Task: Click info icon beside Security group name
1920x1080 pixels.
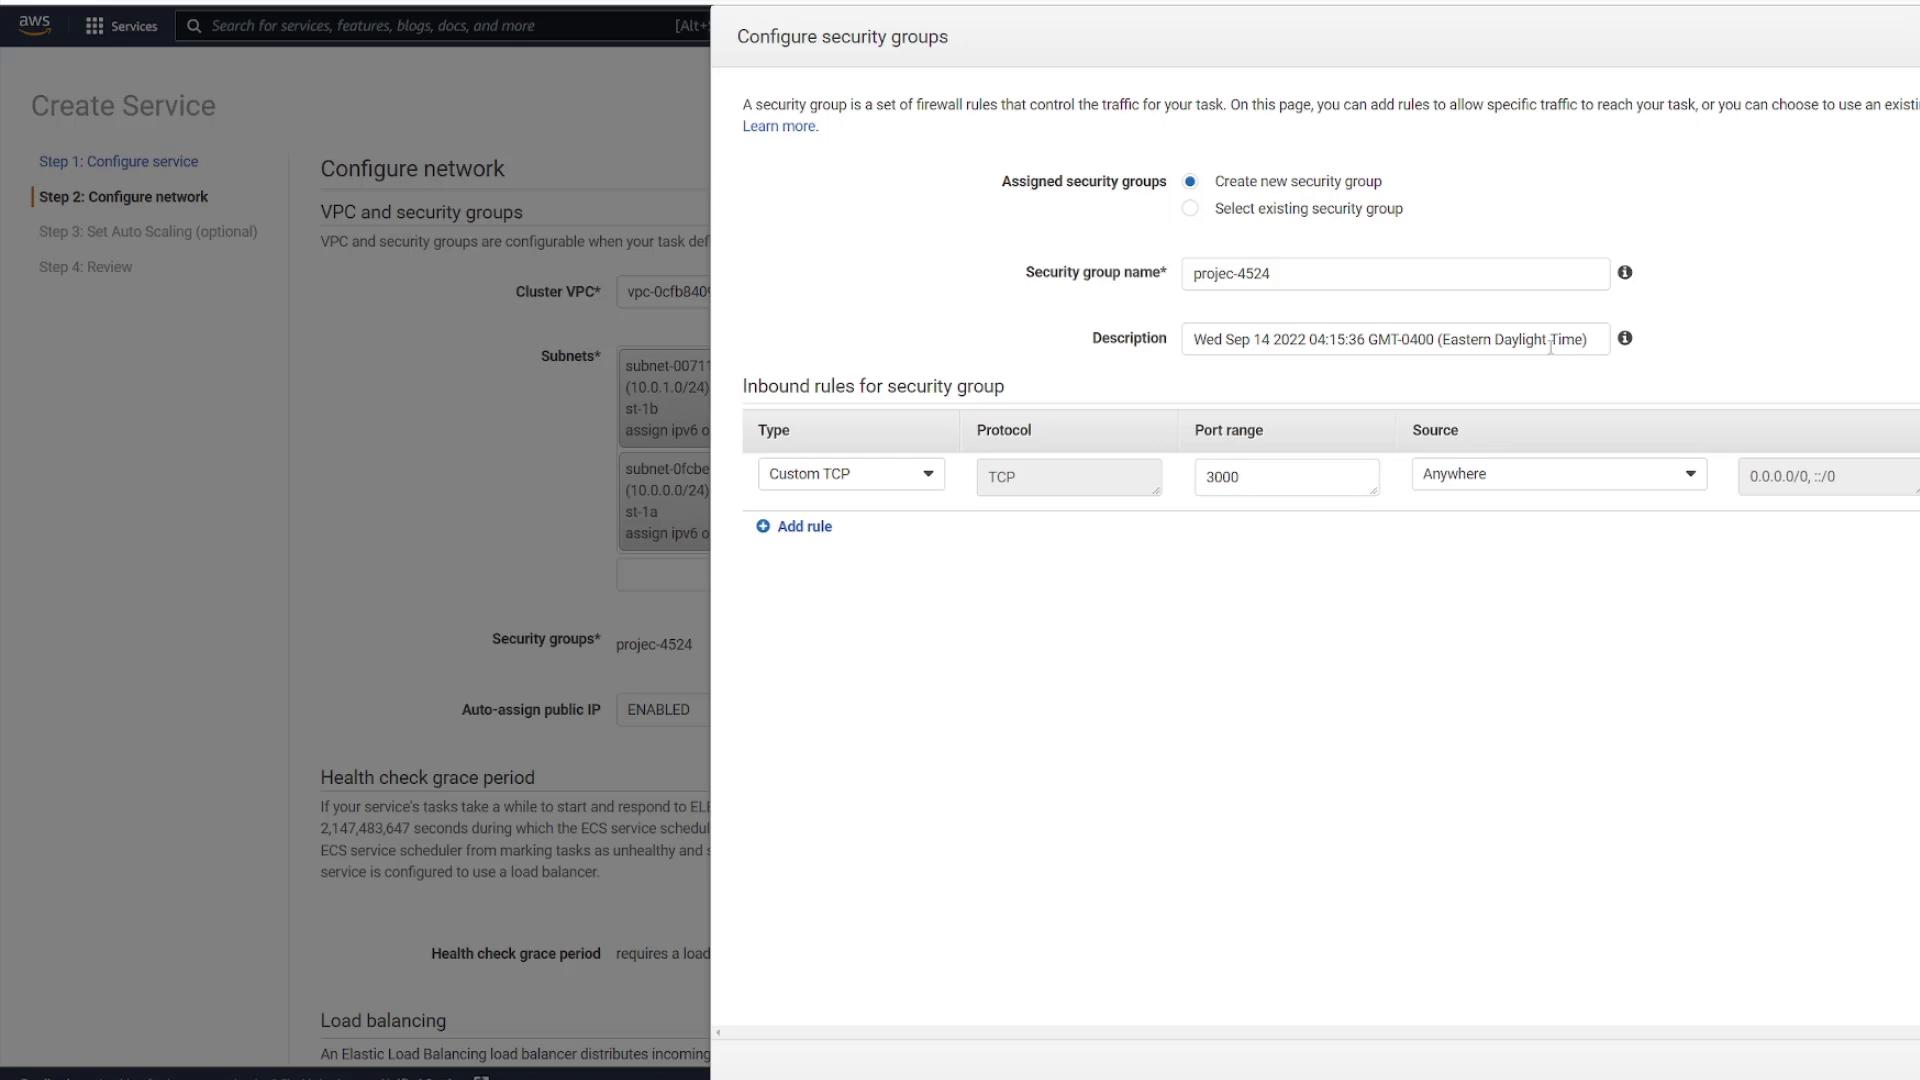Action: [x=1625, y=272]
